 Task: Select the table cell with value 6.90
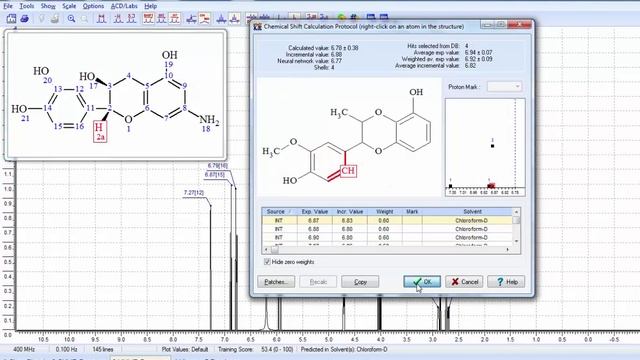(314, 238)
